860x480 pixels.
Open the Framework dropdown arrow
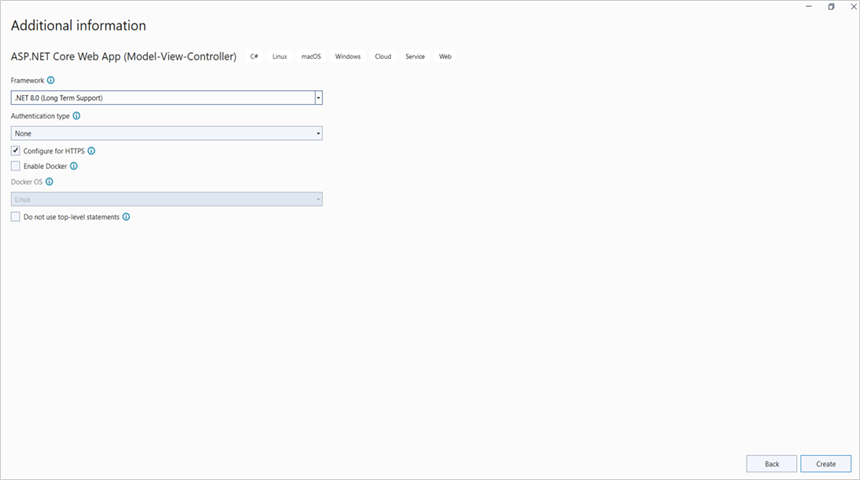tap(318, 98)
